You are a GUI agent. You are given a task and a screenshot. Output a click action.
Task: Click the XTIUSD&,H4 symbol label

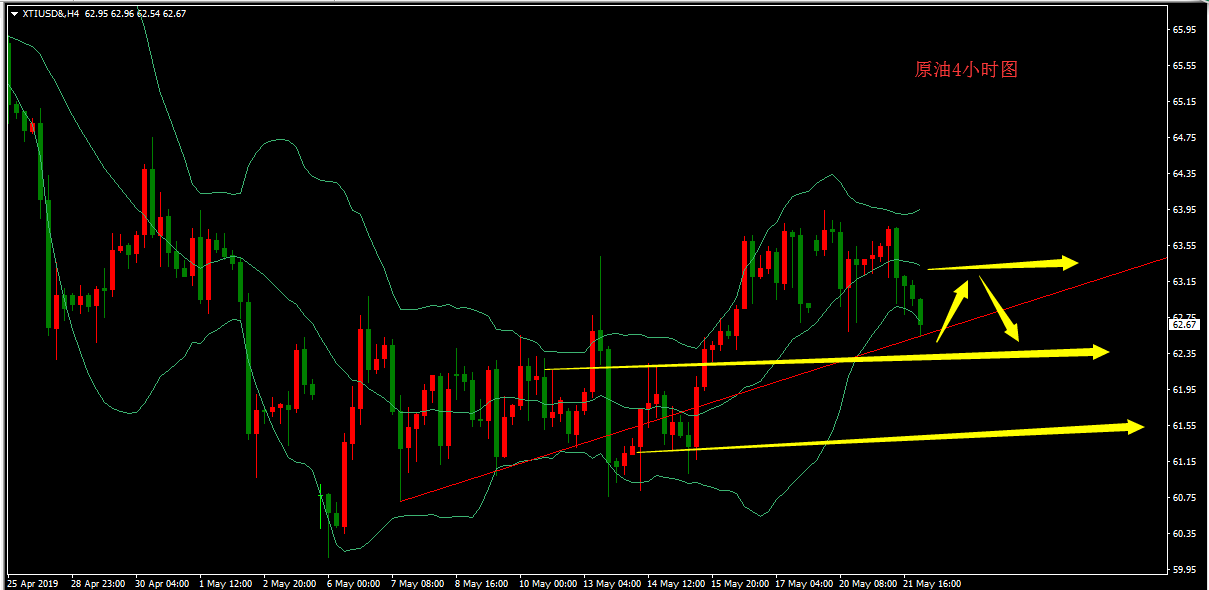pyautogui.click(x=51, y=14)
